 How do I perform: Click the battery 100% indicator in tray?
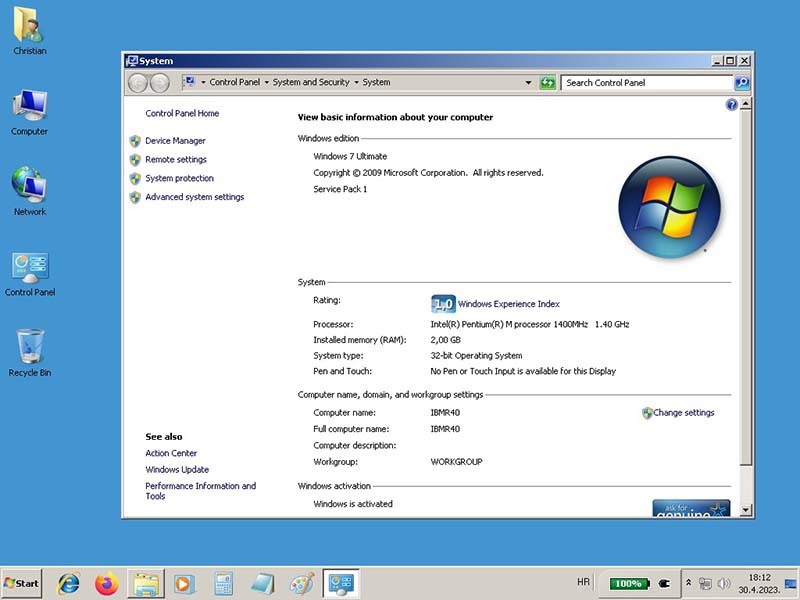(629, 583)
